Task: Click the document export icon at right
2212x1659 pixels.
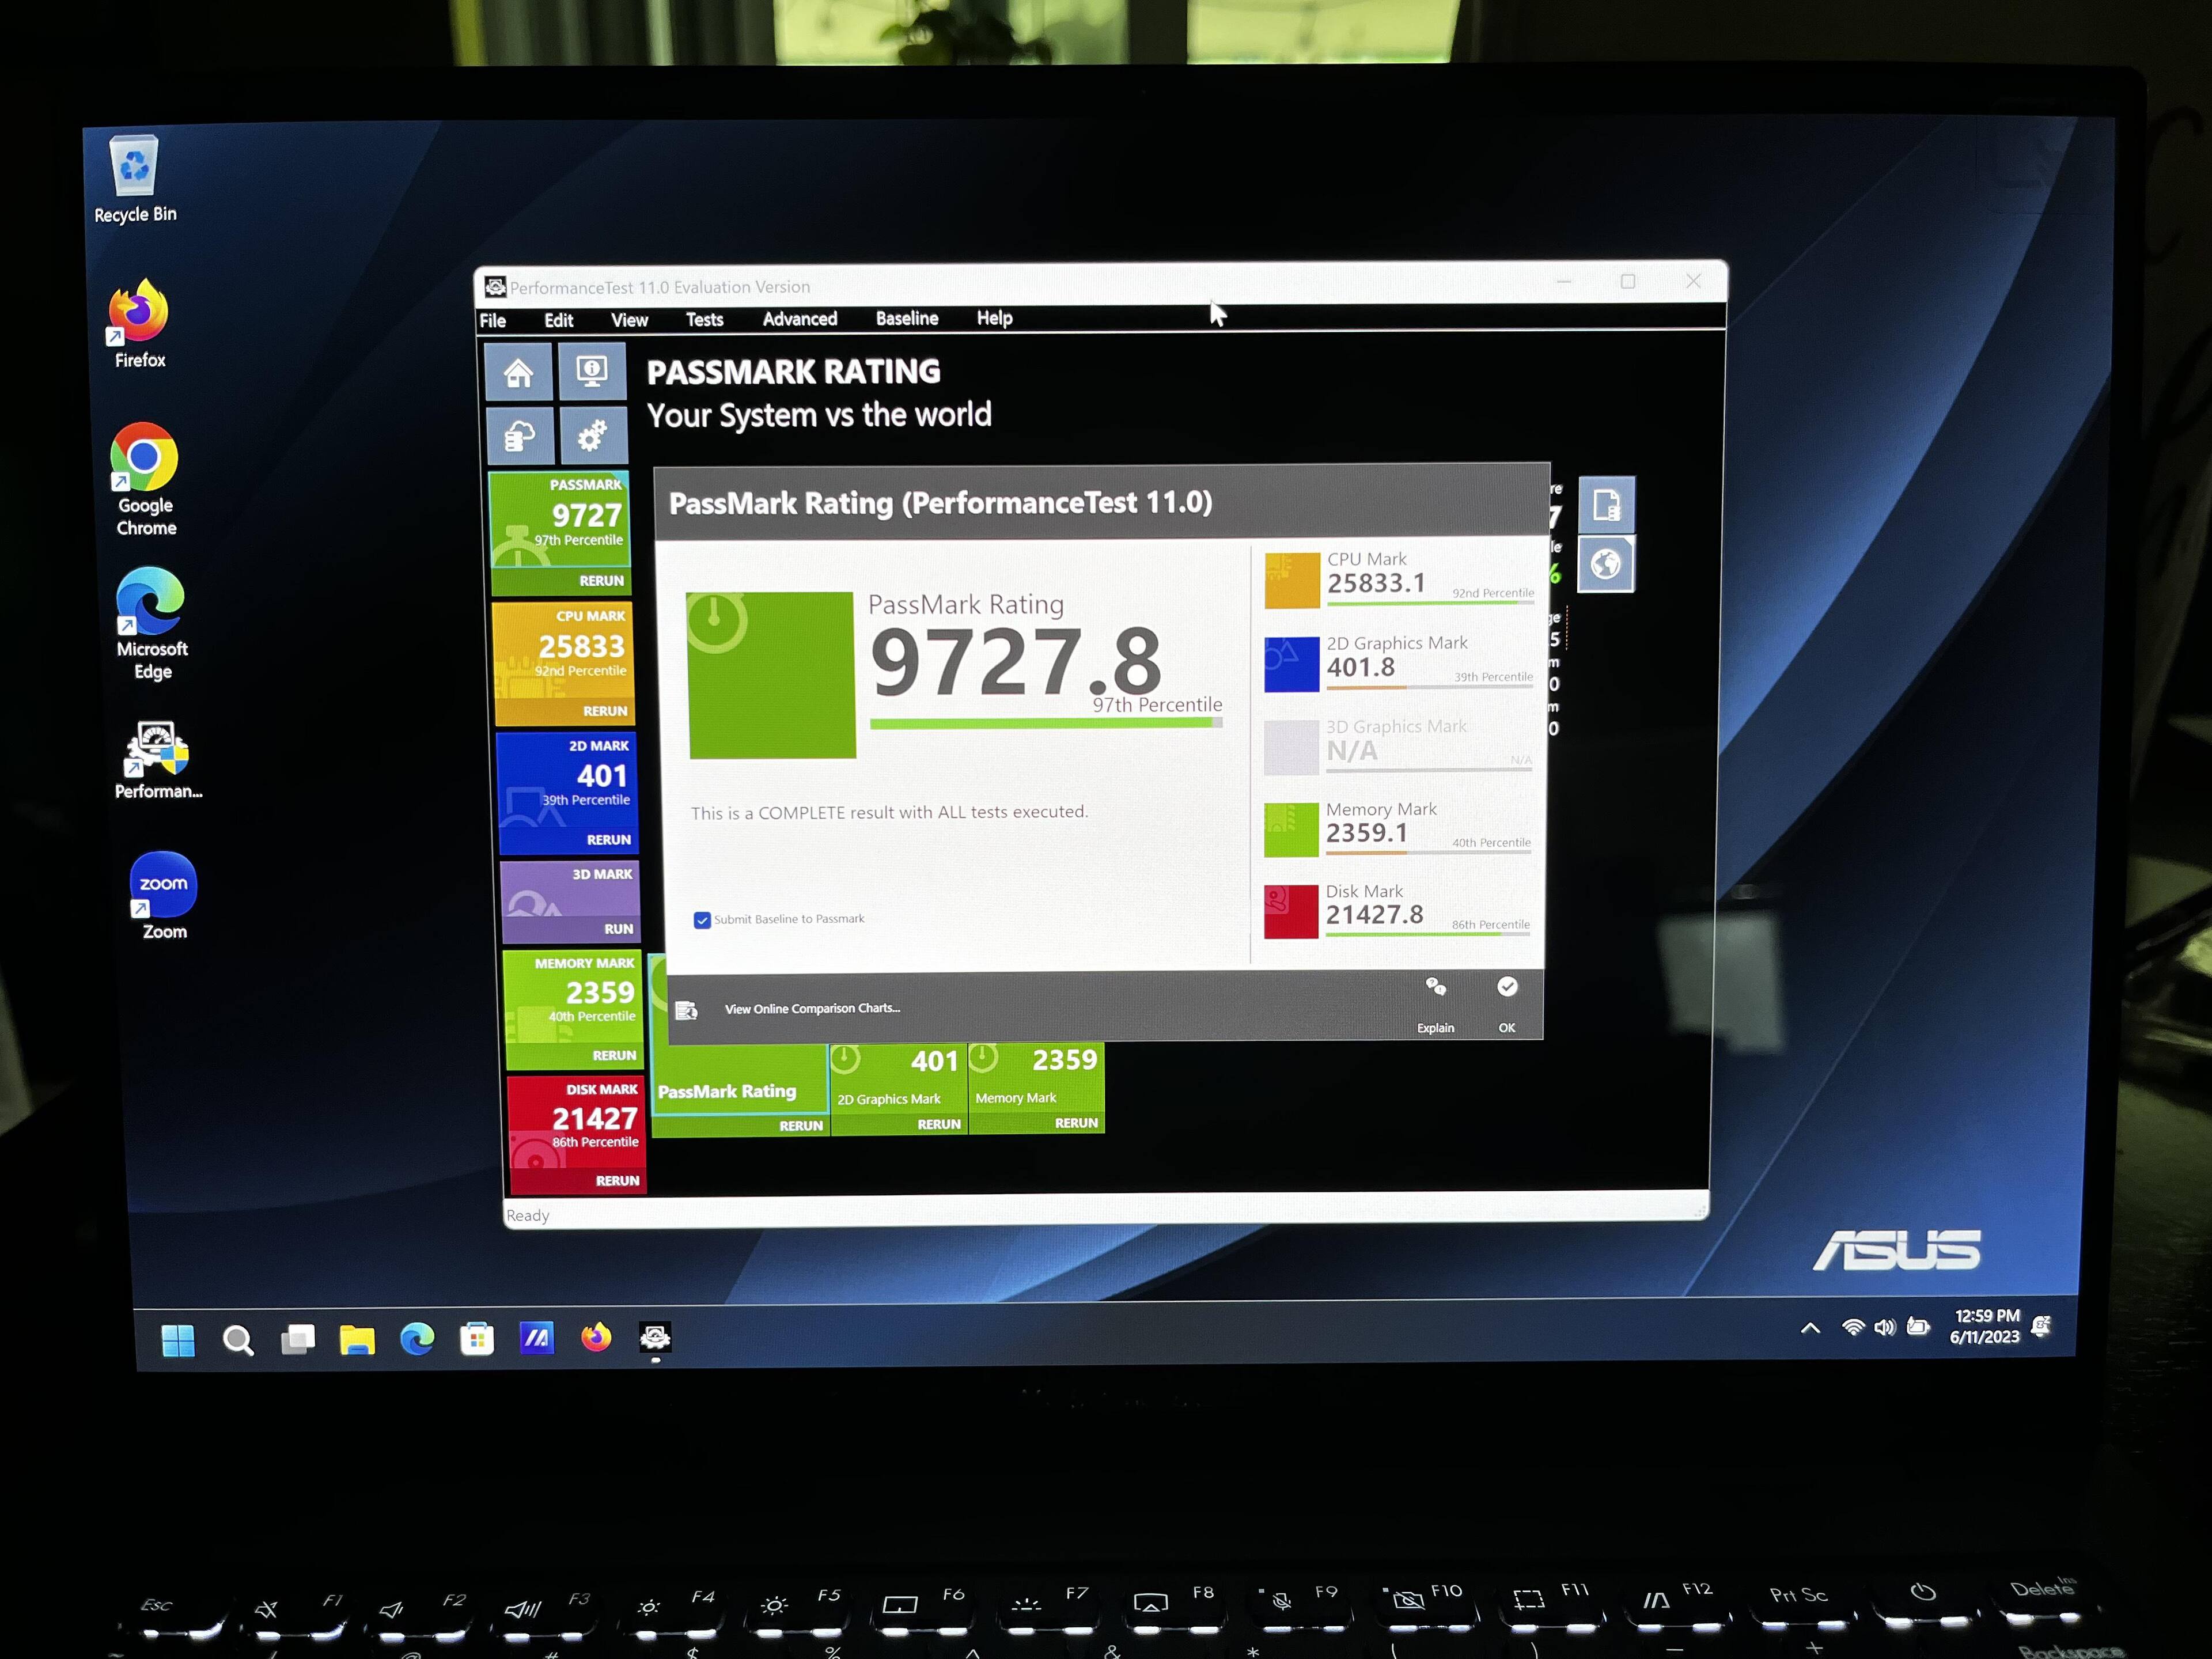Action: (1606, 505)
